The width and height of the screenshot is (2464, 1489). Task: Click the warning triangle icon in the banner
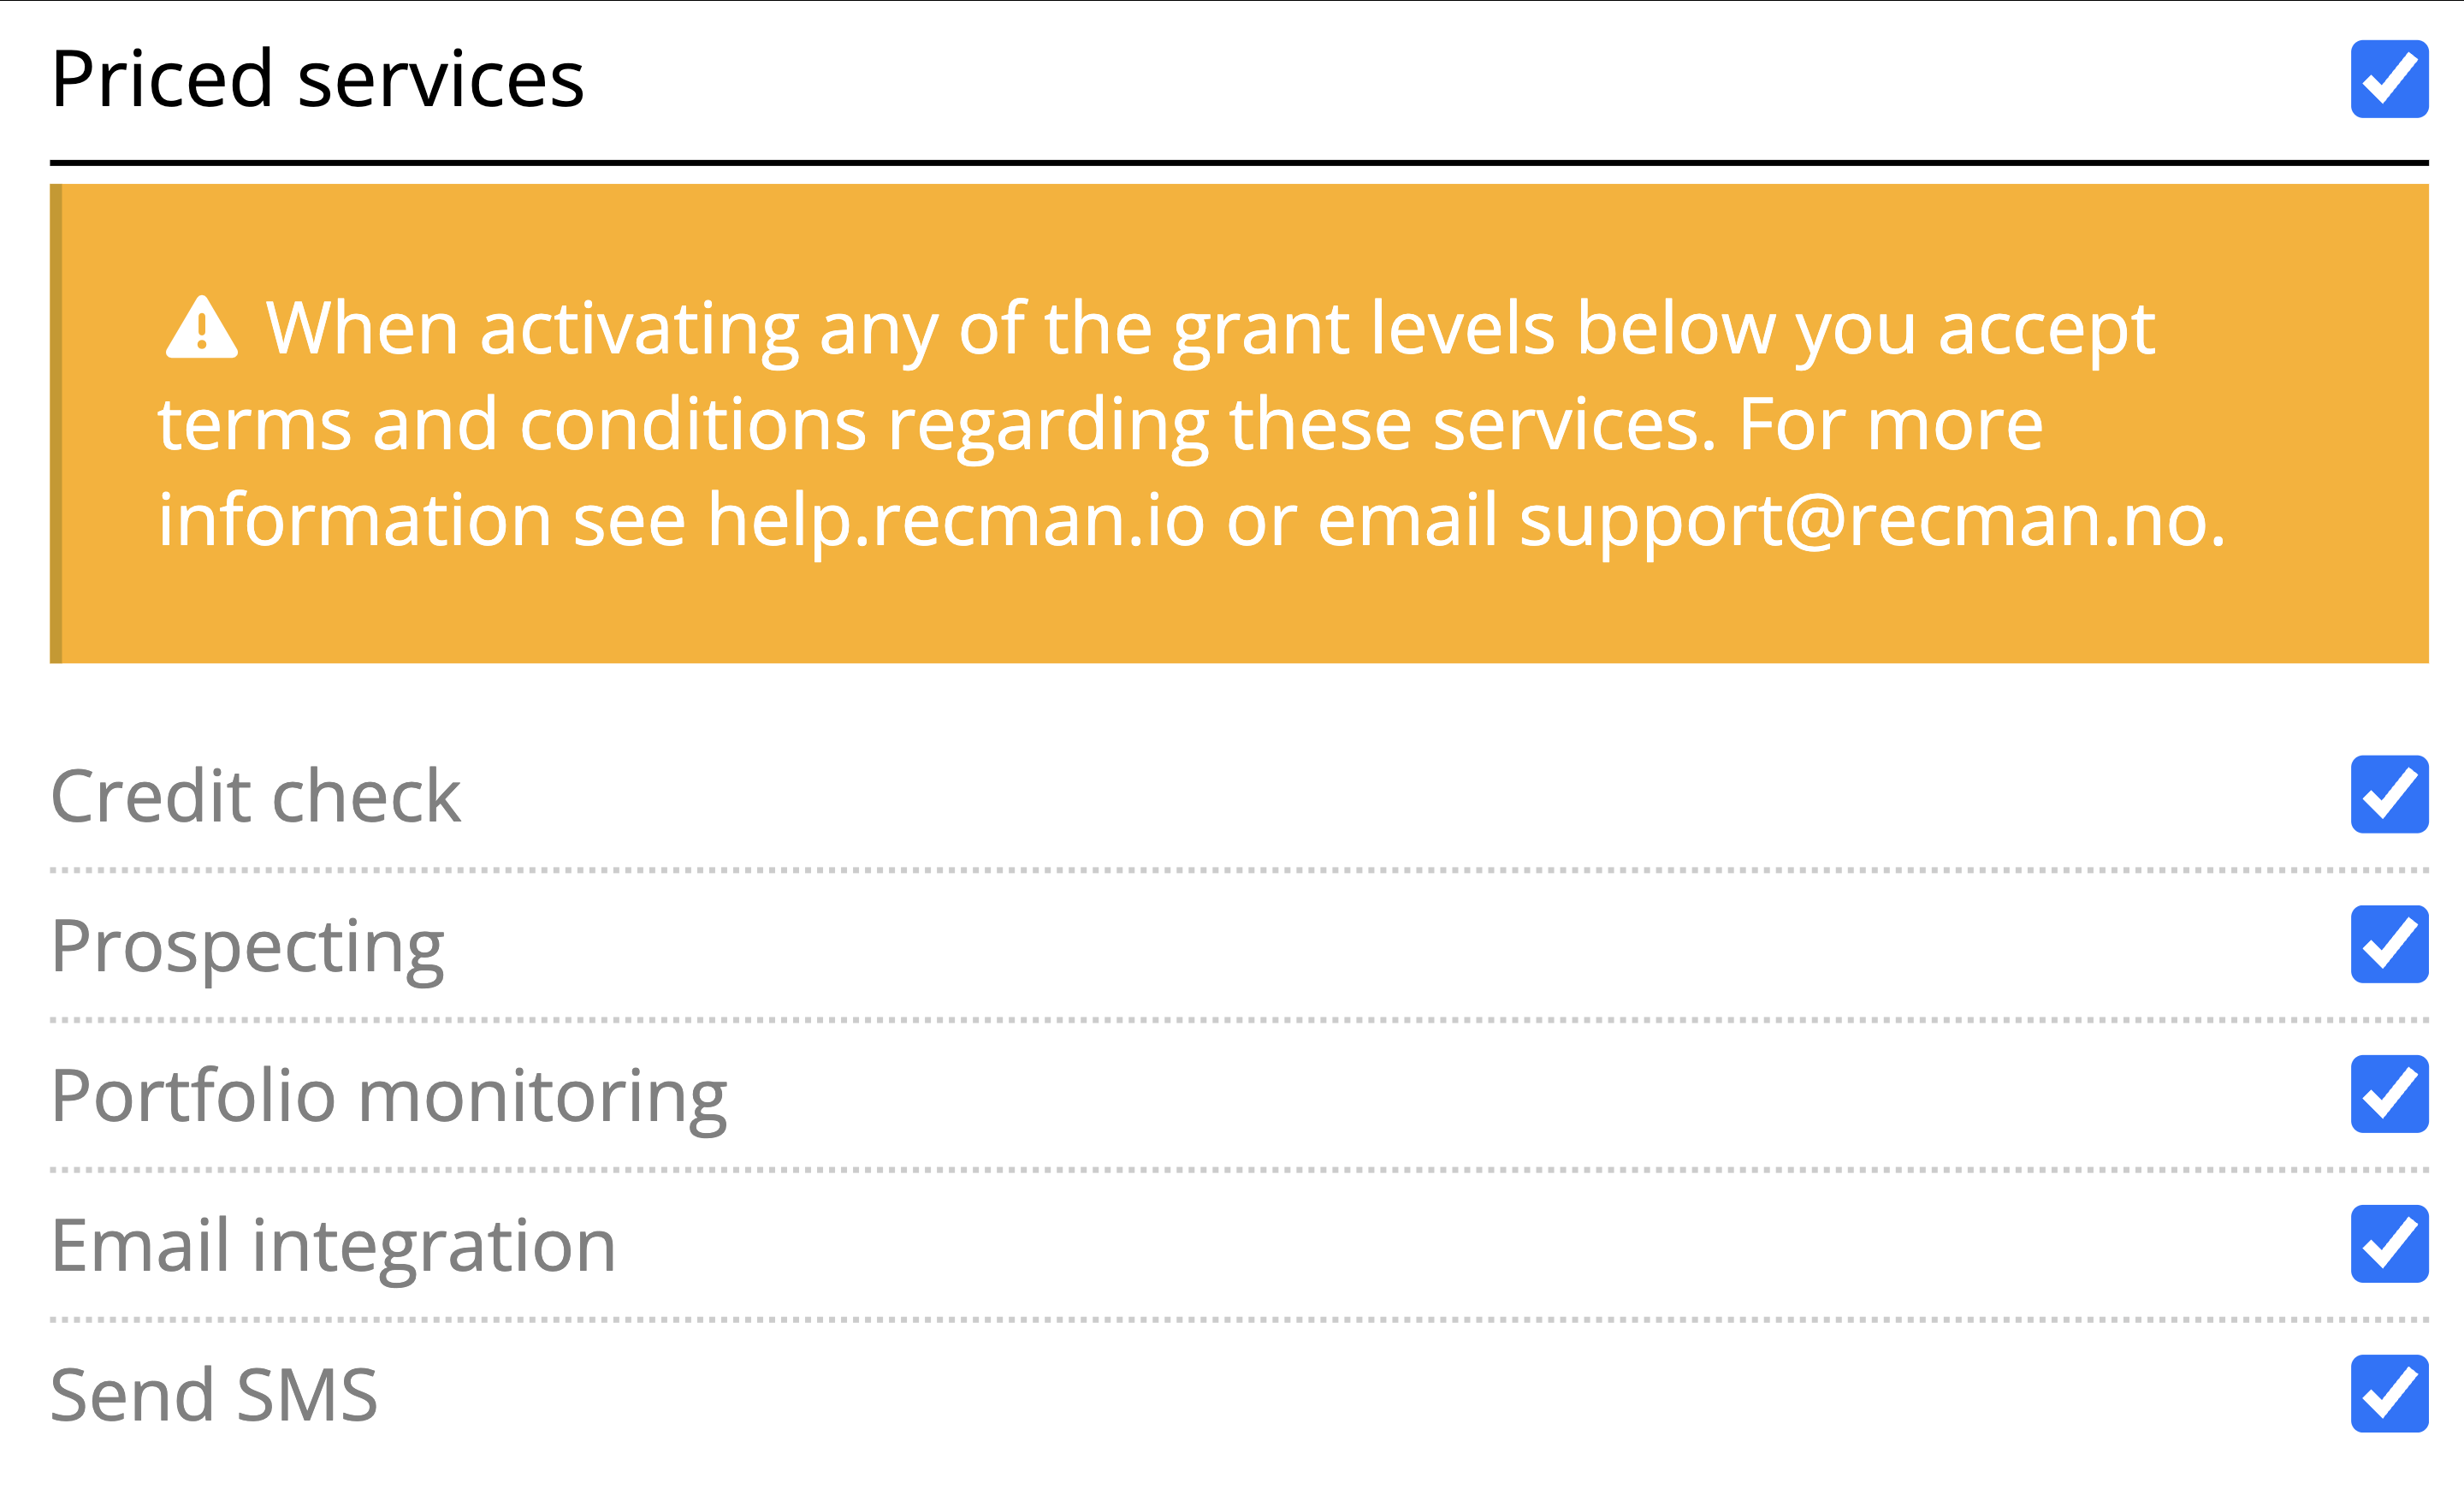201,328
